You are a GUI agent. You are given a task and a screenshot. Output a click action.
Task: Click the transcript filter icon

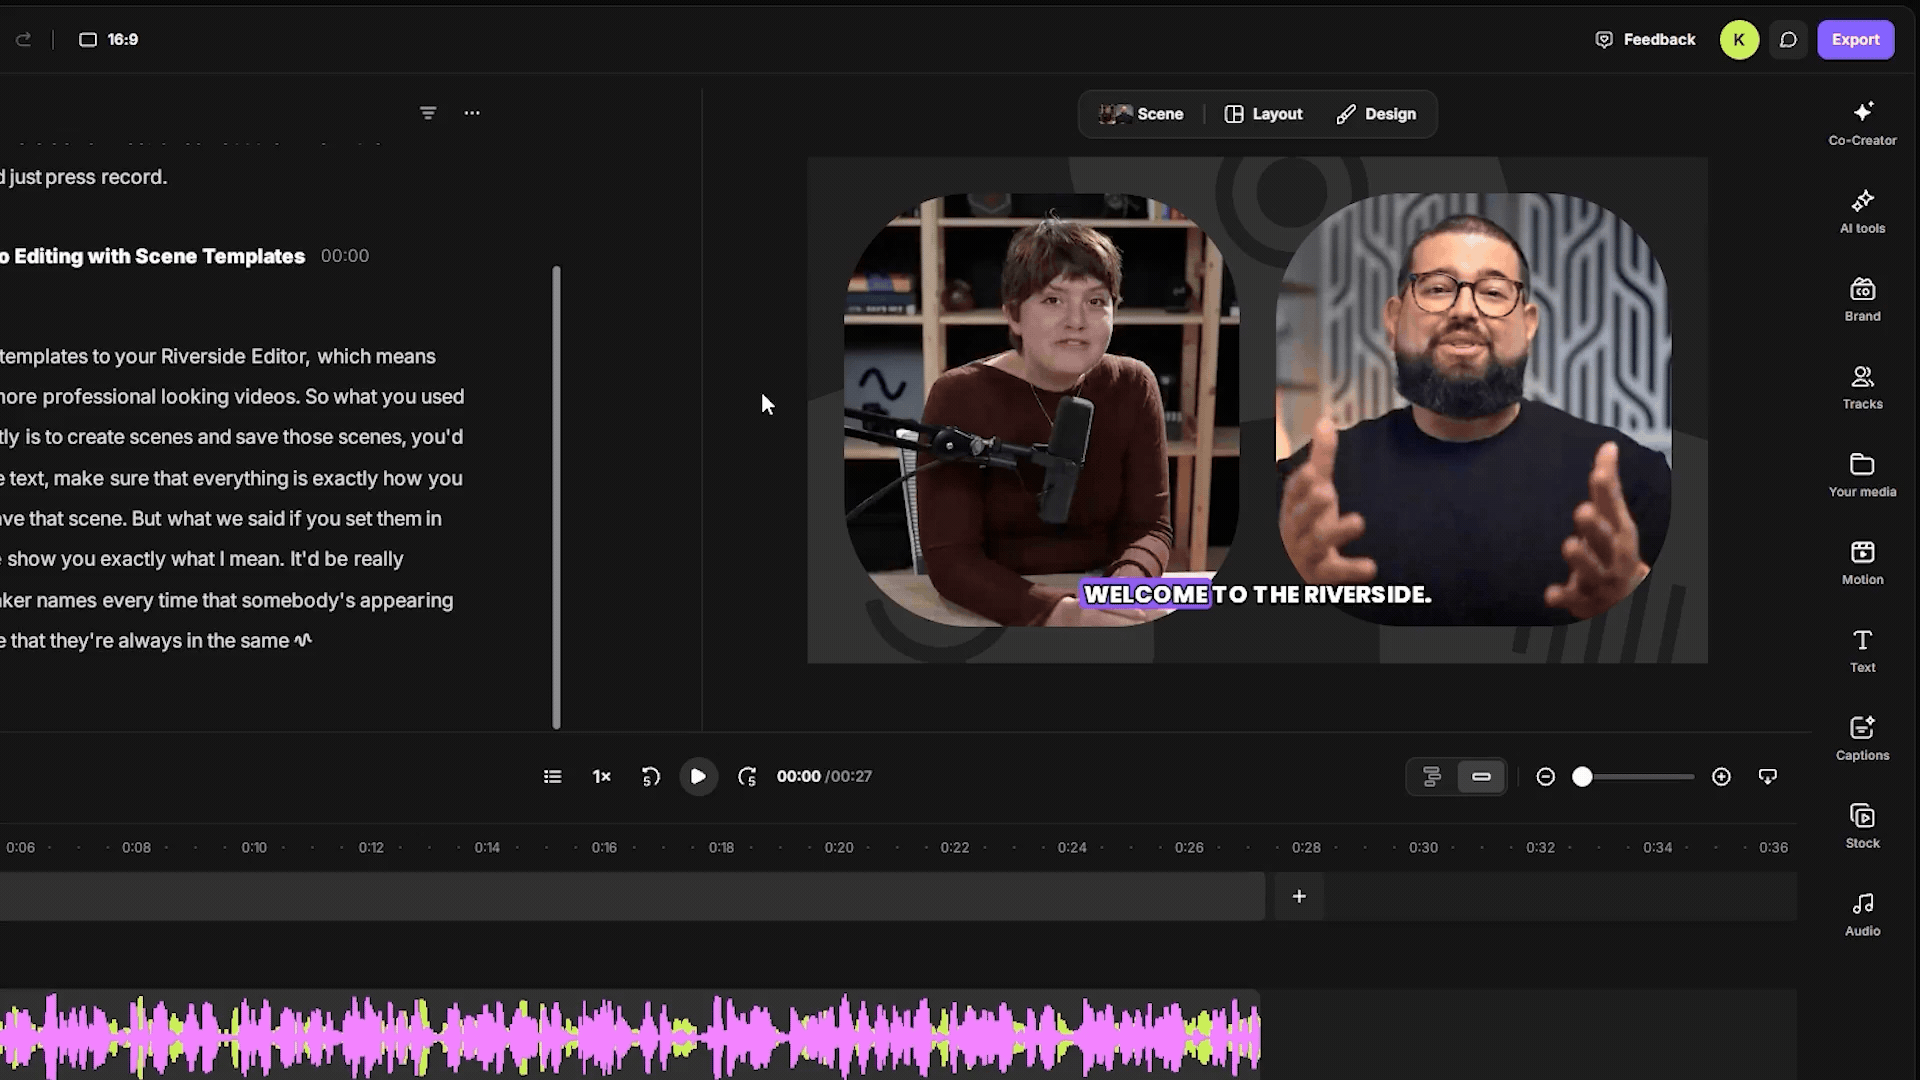point(428,113)
